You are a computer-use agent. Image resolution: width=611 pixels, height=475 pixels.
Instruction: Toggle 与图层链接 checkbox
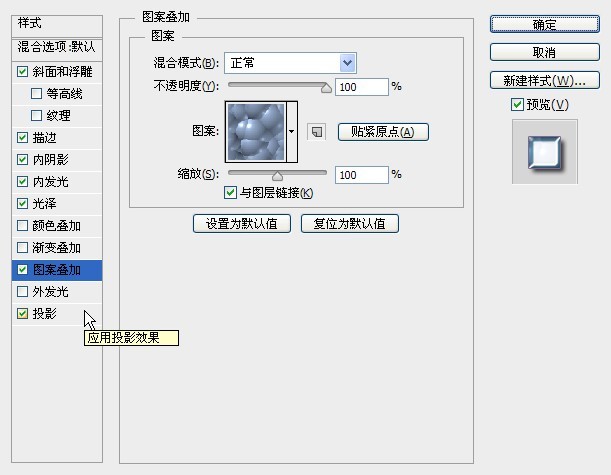pos(232,193)
